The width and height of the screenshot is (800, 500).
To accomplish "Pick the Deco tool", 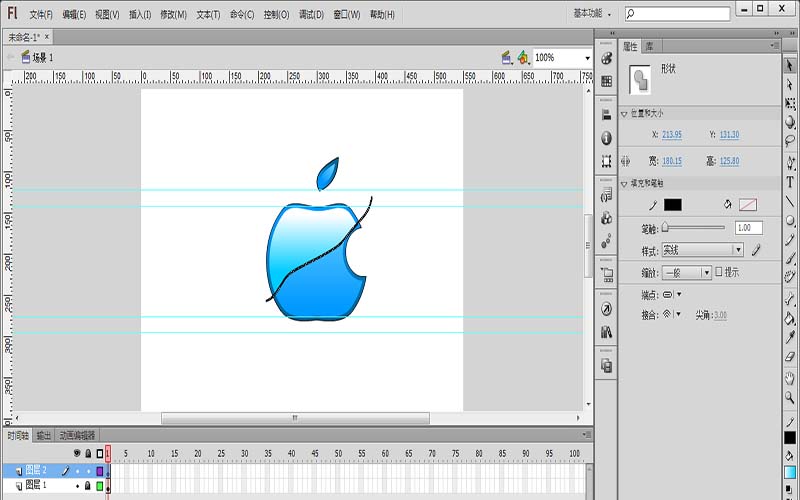I will [790, 277].
